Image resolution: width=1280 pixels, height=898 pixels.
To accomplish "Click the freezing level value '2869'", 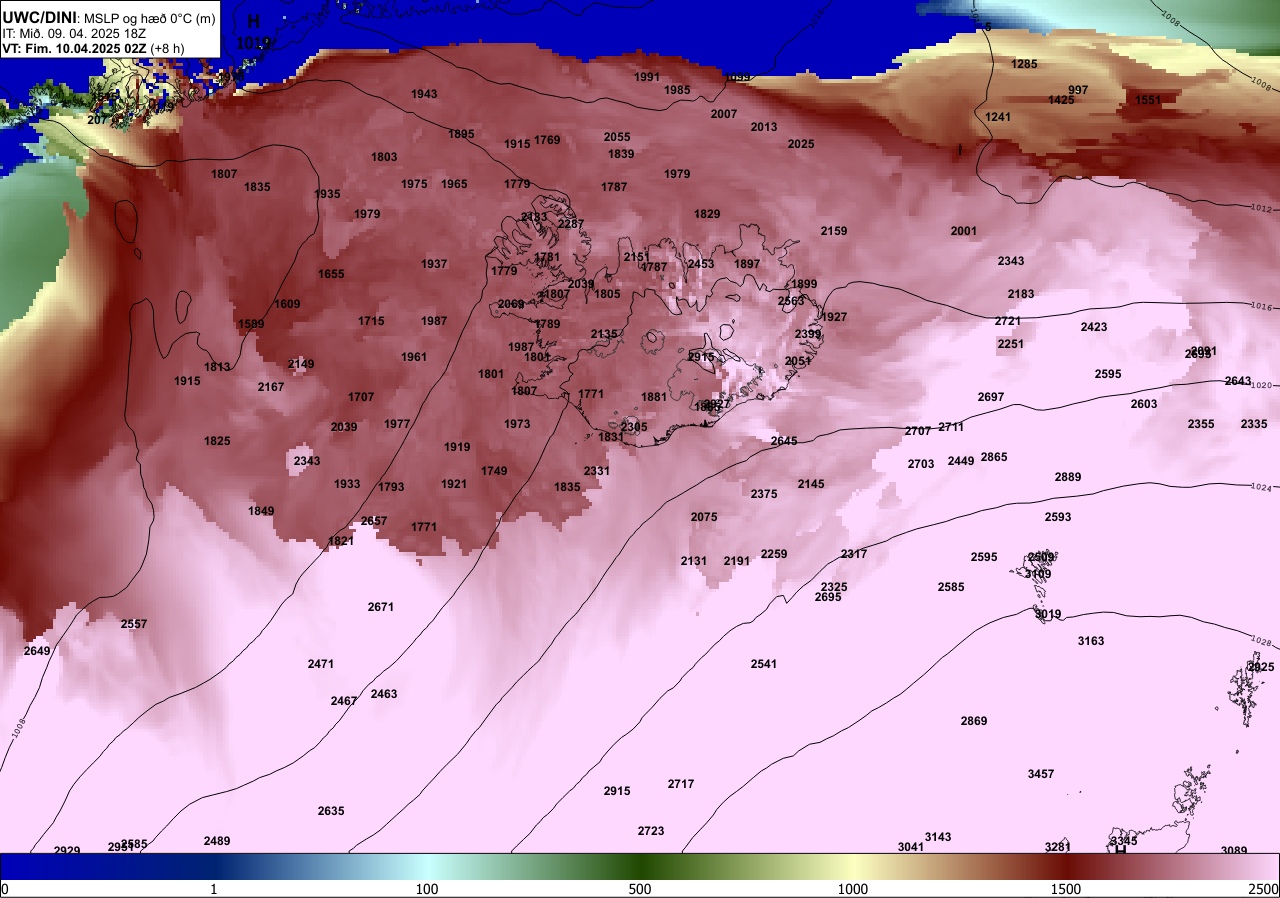I will [974, 721].
